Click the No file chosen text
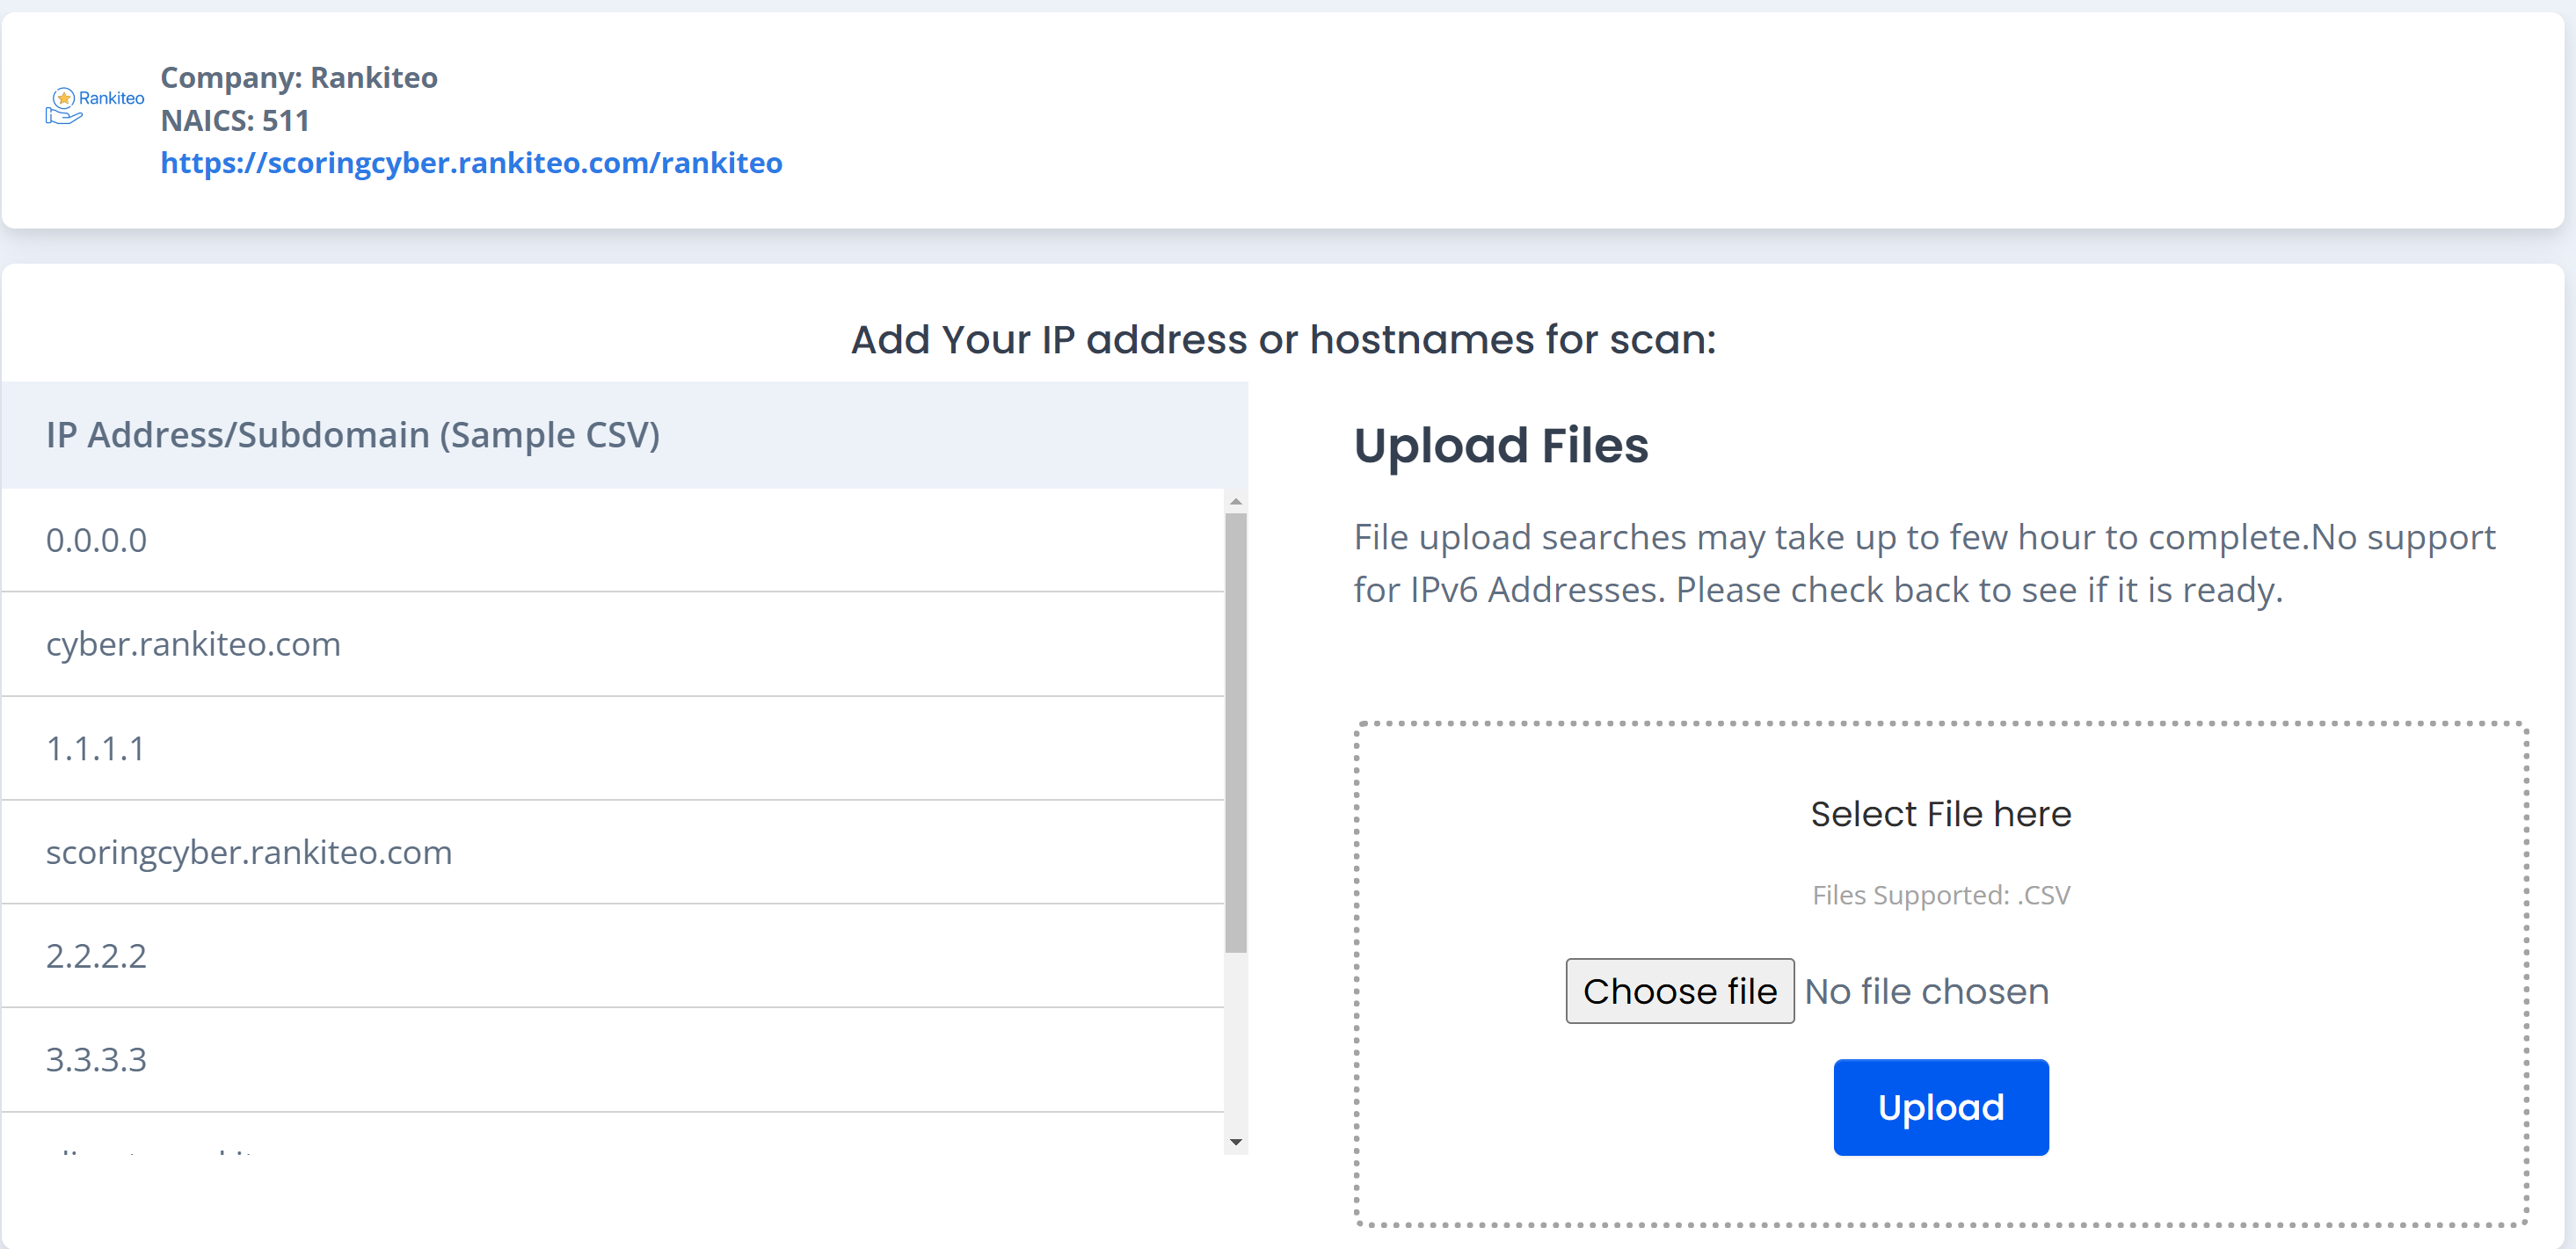This screenshot has height=1249, width=2576. 1926,991
